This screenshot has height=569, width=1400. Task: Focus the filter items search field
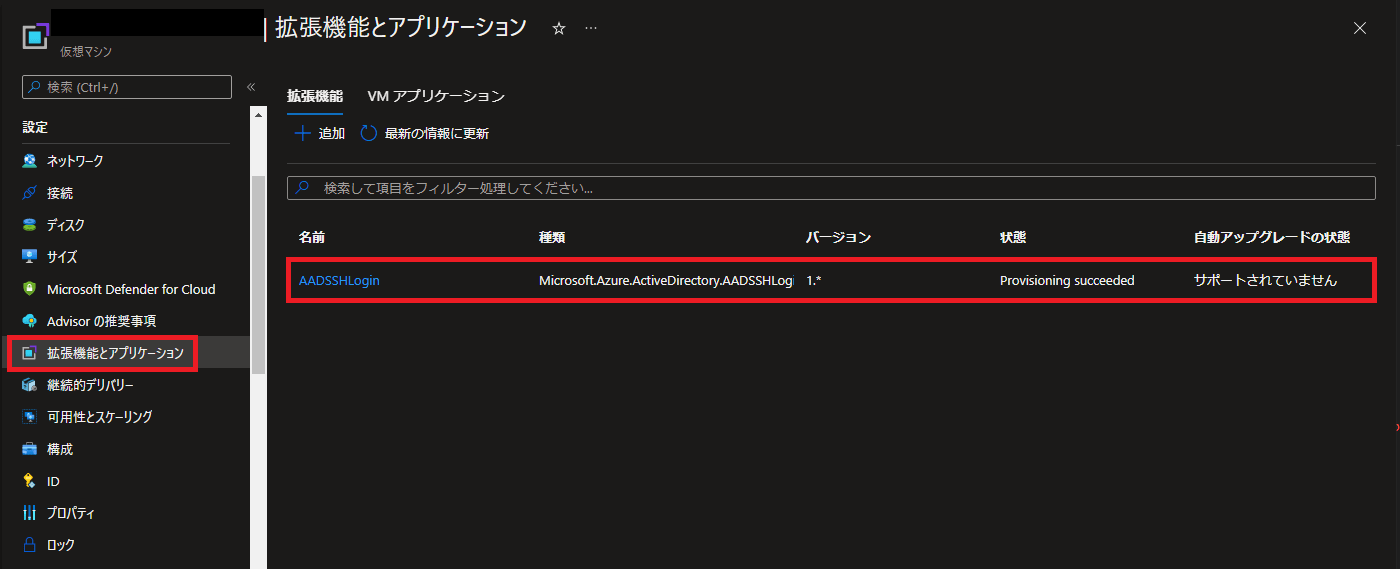(831, 188)
